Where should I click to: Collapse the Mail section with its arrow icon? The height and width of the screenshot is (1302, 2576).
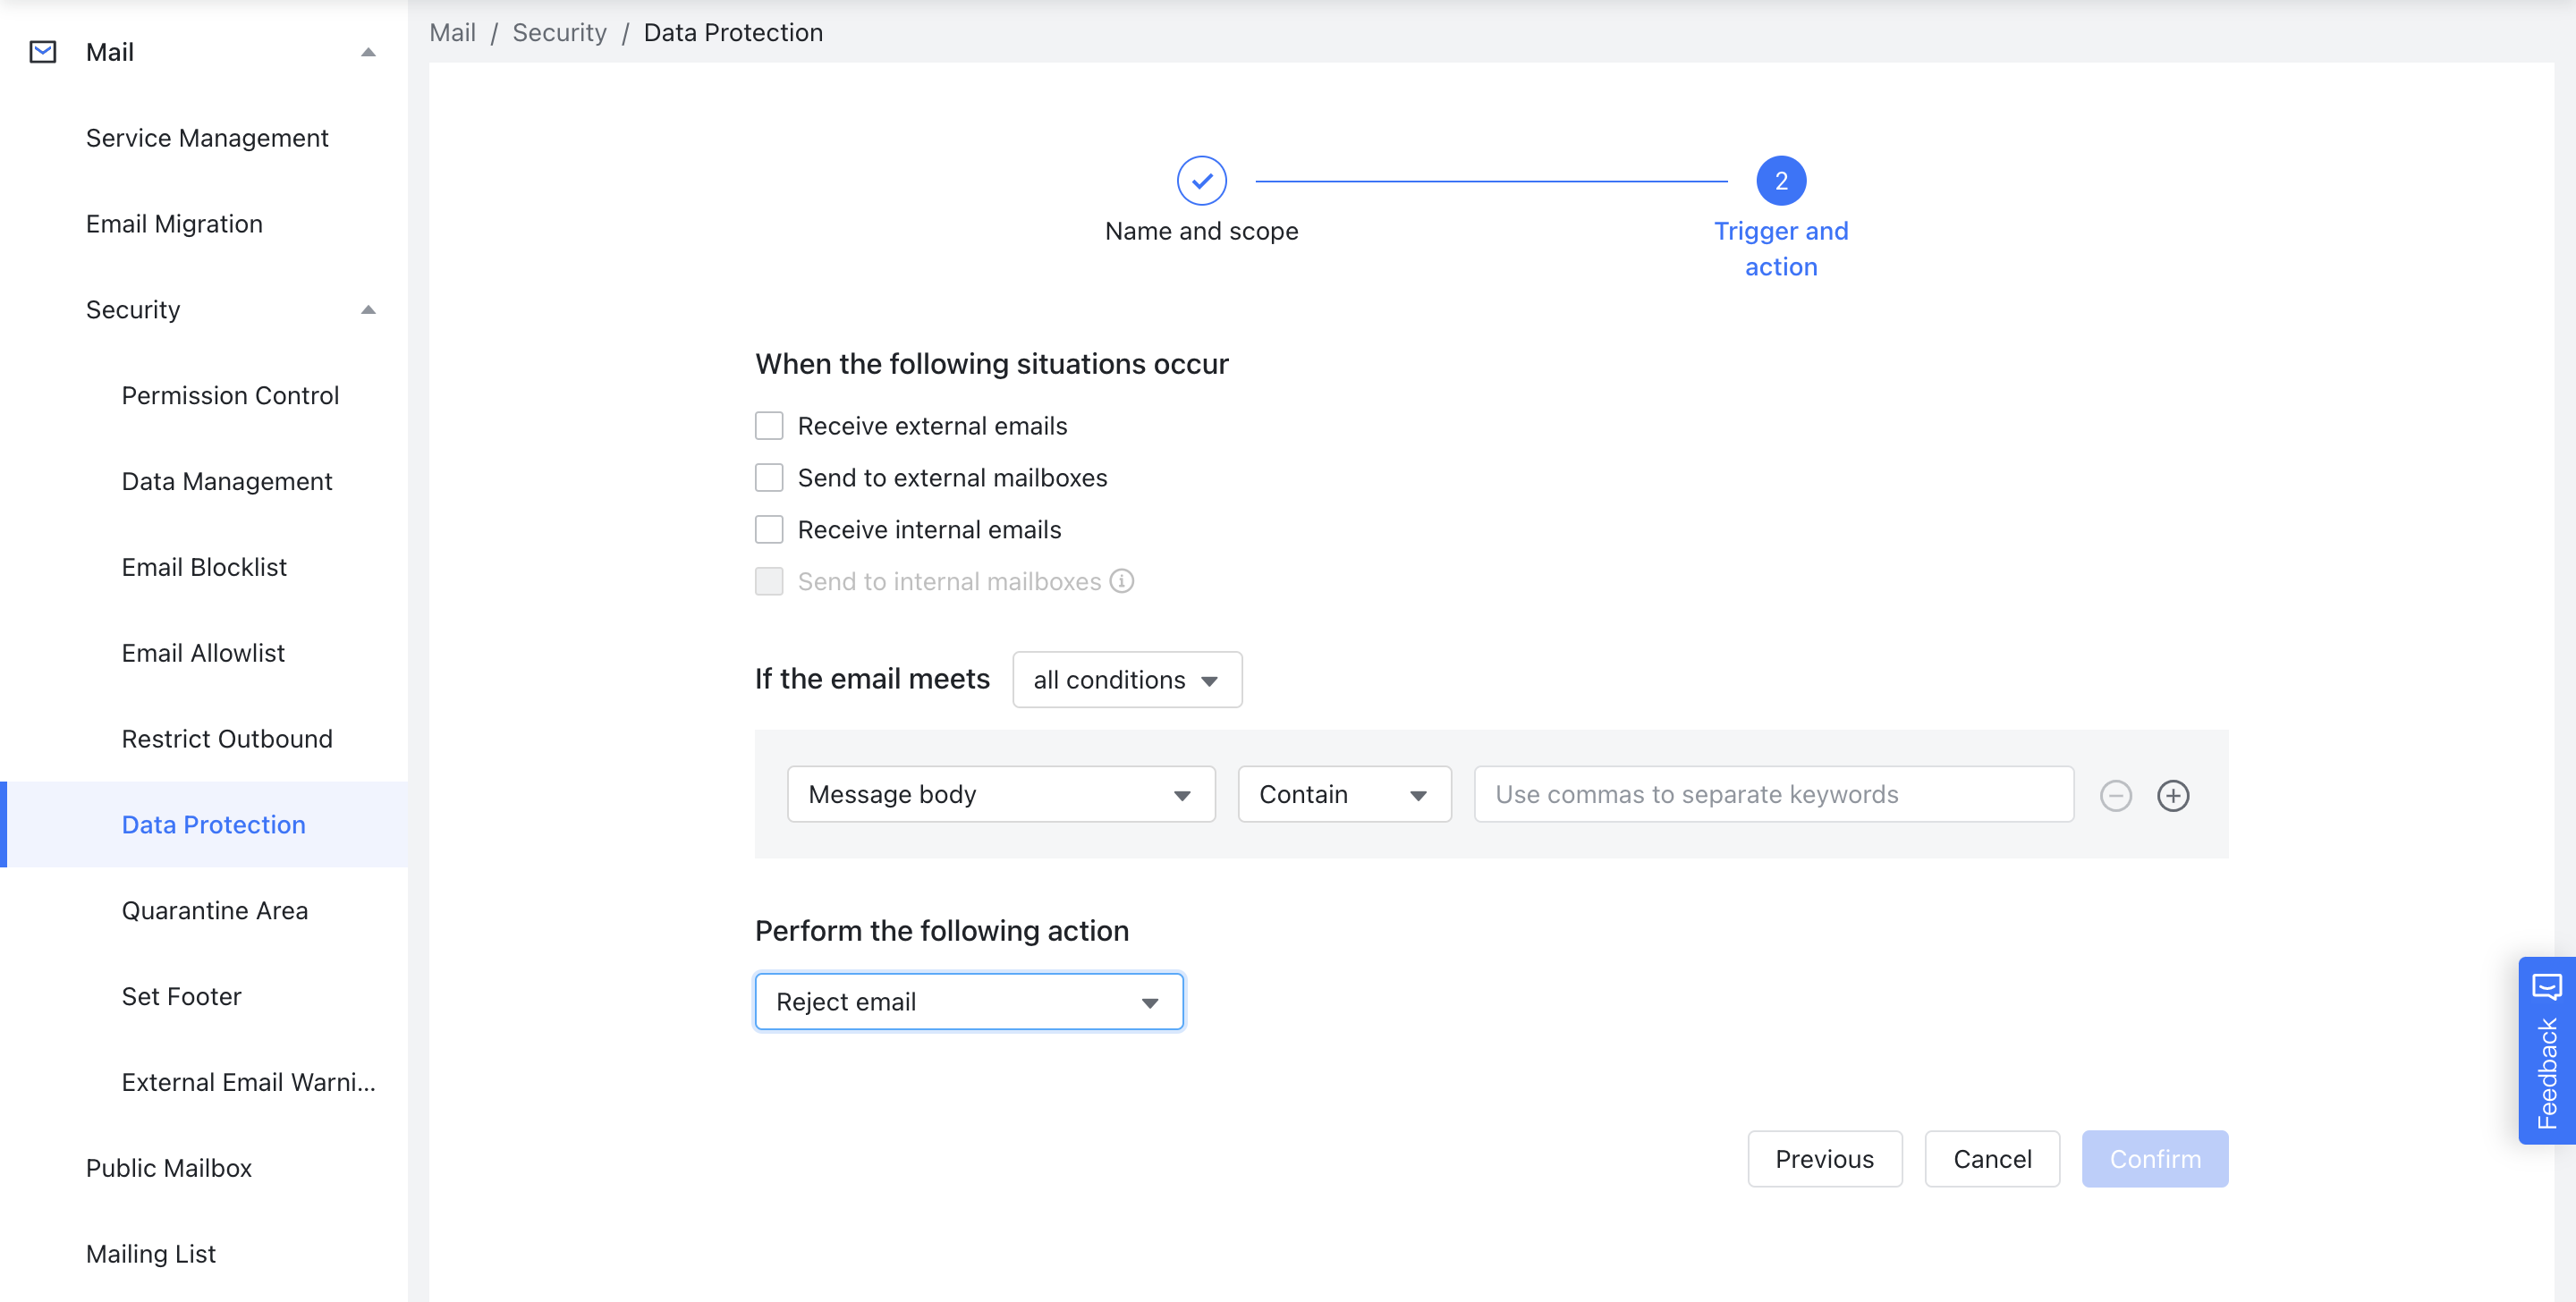pos(368,51)
